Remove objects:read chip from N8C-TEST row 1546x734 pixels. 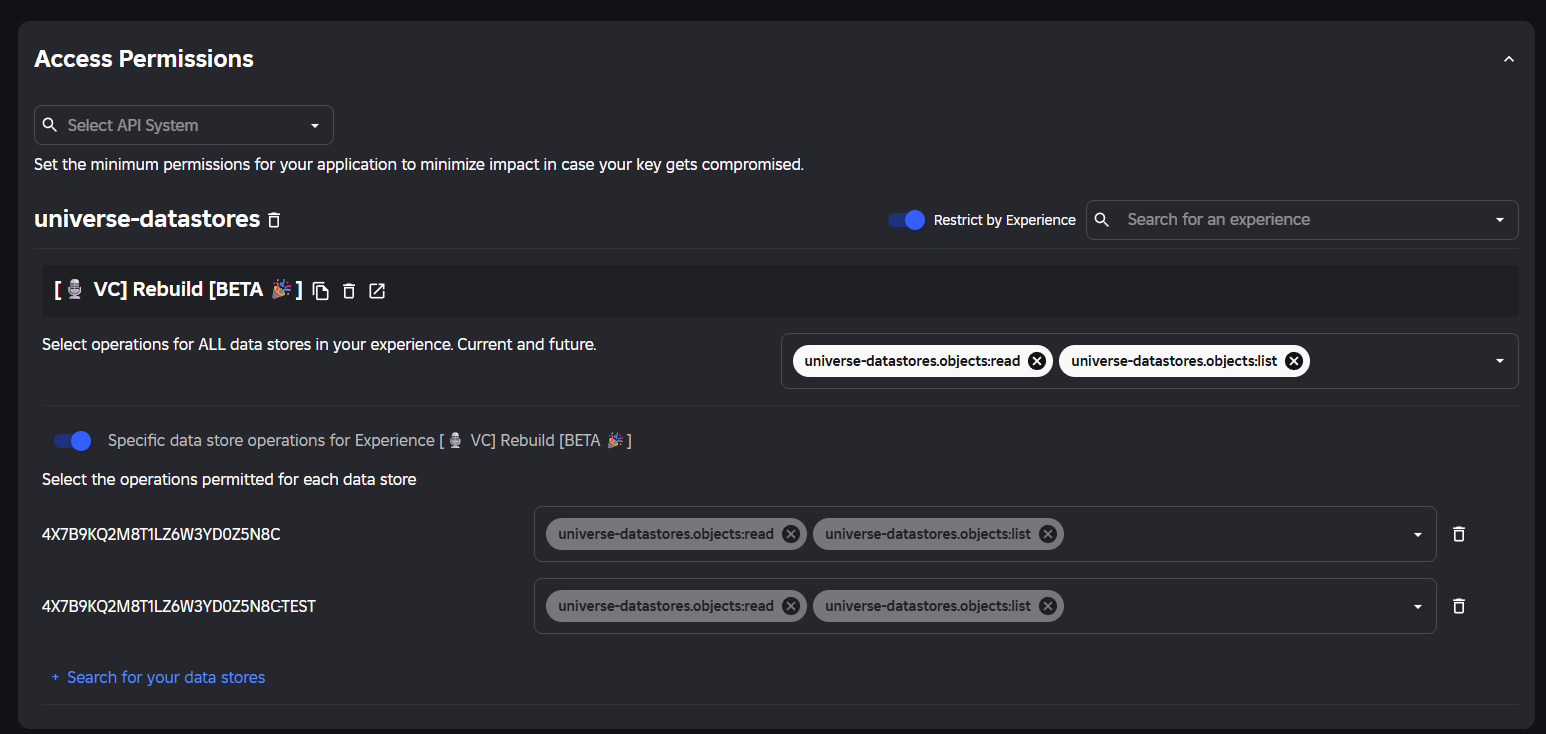791,606
